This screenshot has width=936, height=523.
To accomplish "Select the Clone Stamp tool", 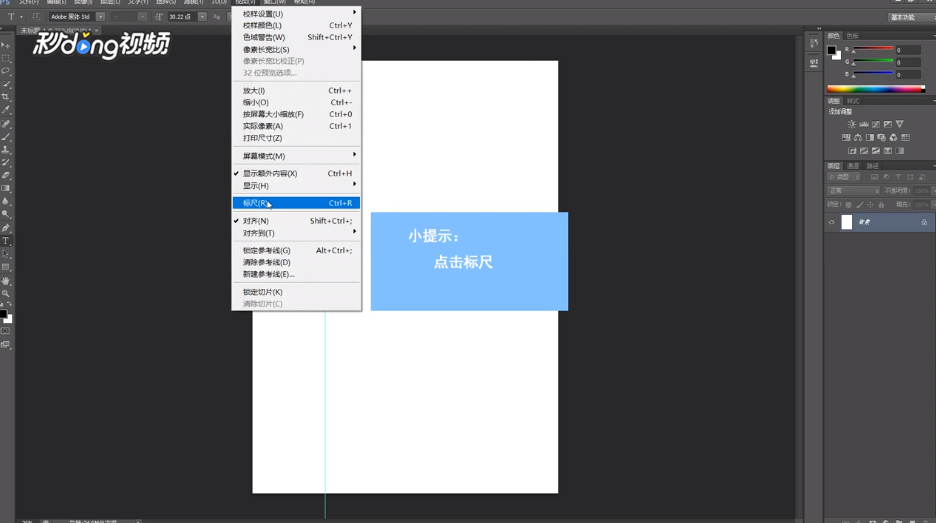I will point(6,149).
